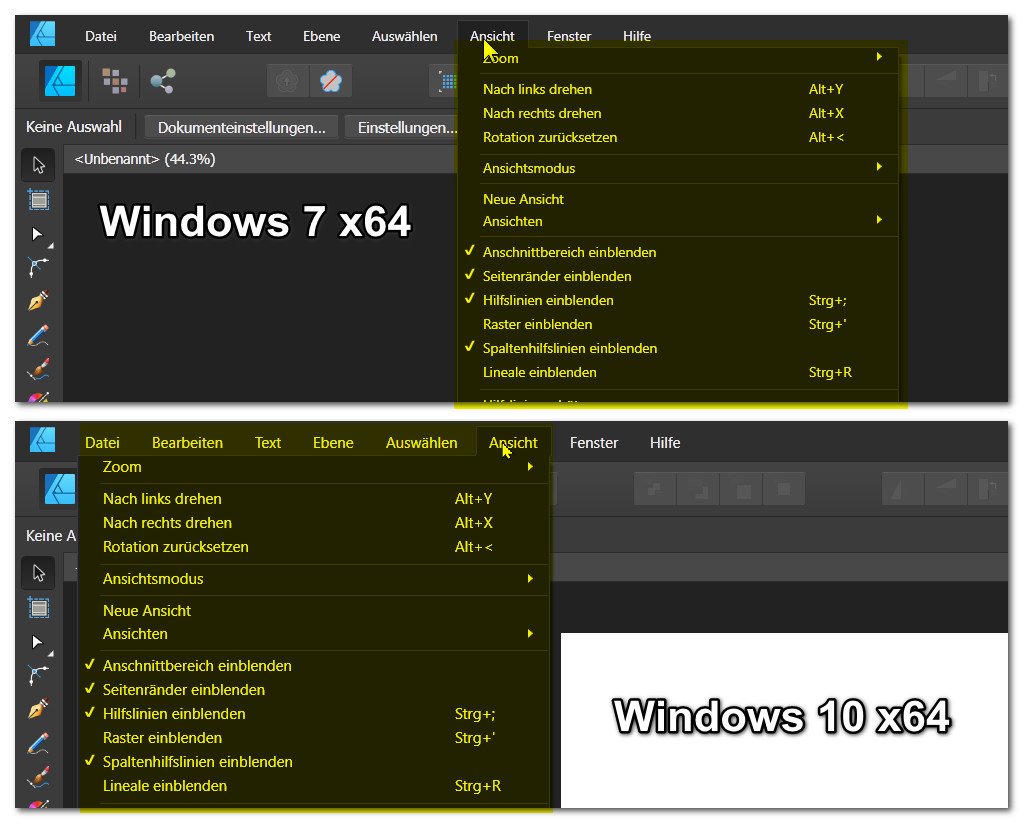This screenshot has height=824, width=1024.
Task: Uncheck Hilfslinien einblenden in Windows 7 menu
Action: tap(678, 300)
